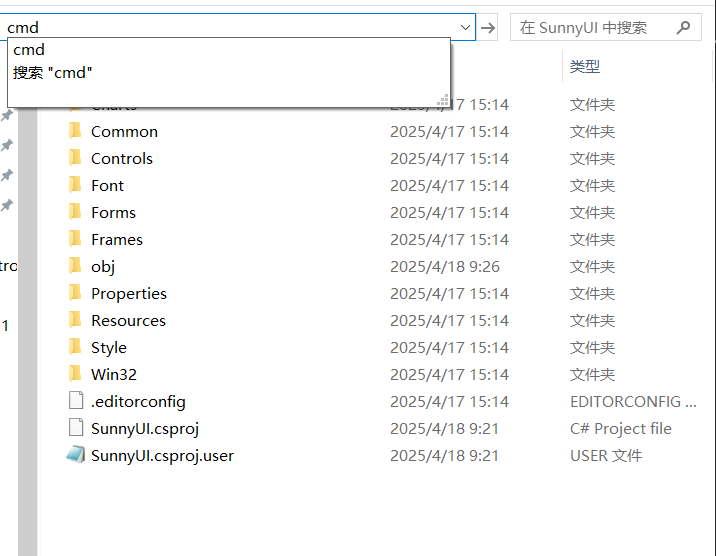Click the SunnyUI.csproj file name

click(x=145, y=429)
